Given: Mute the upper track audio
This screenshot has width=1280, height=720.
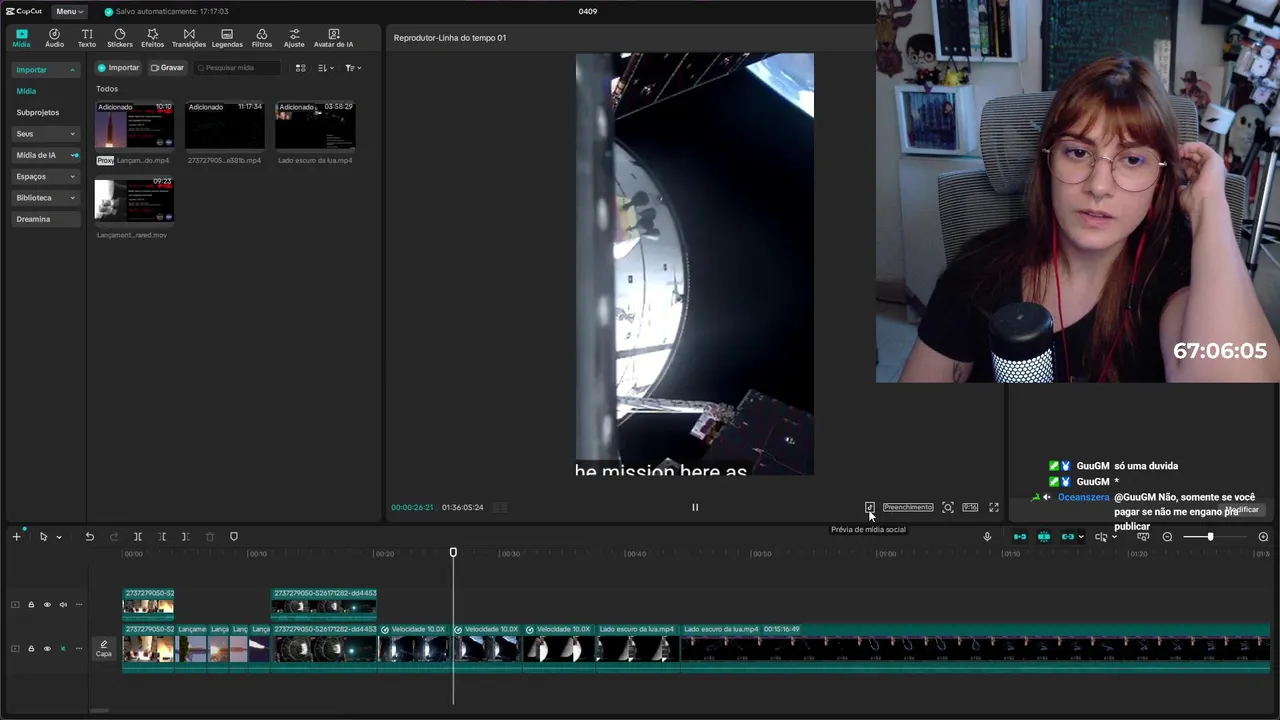Looking at the screenshot, I should 63,605.
